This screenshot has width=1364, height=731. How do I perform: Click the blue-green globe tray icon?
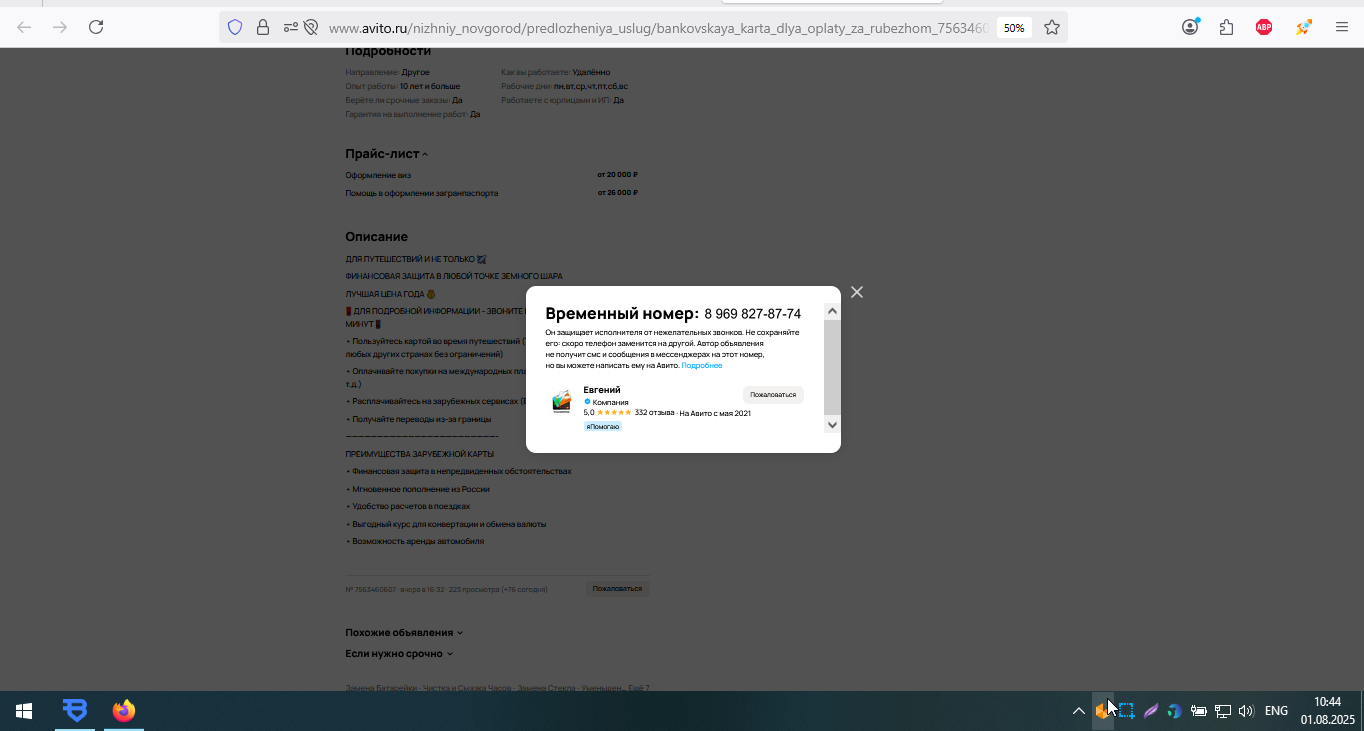[x=1174, y=711]
